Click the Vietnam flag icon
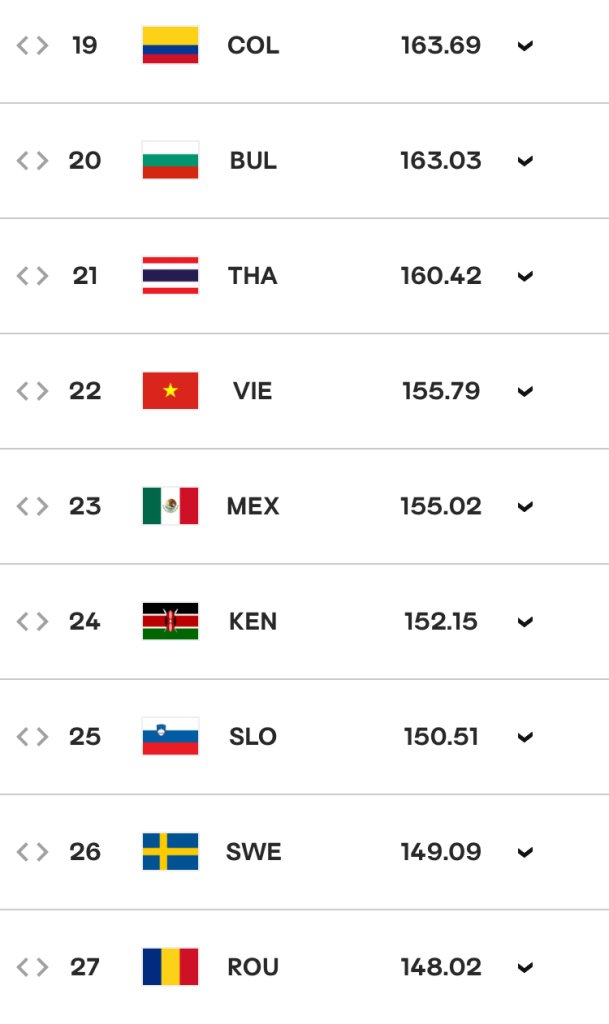609x1024 pixels. click(x=170, y=391)
